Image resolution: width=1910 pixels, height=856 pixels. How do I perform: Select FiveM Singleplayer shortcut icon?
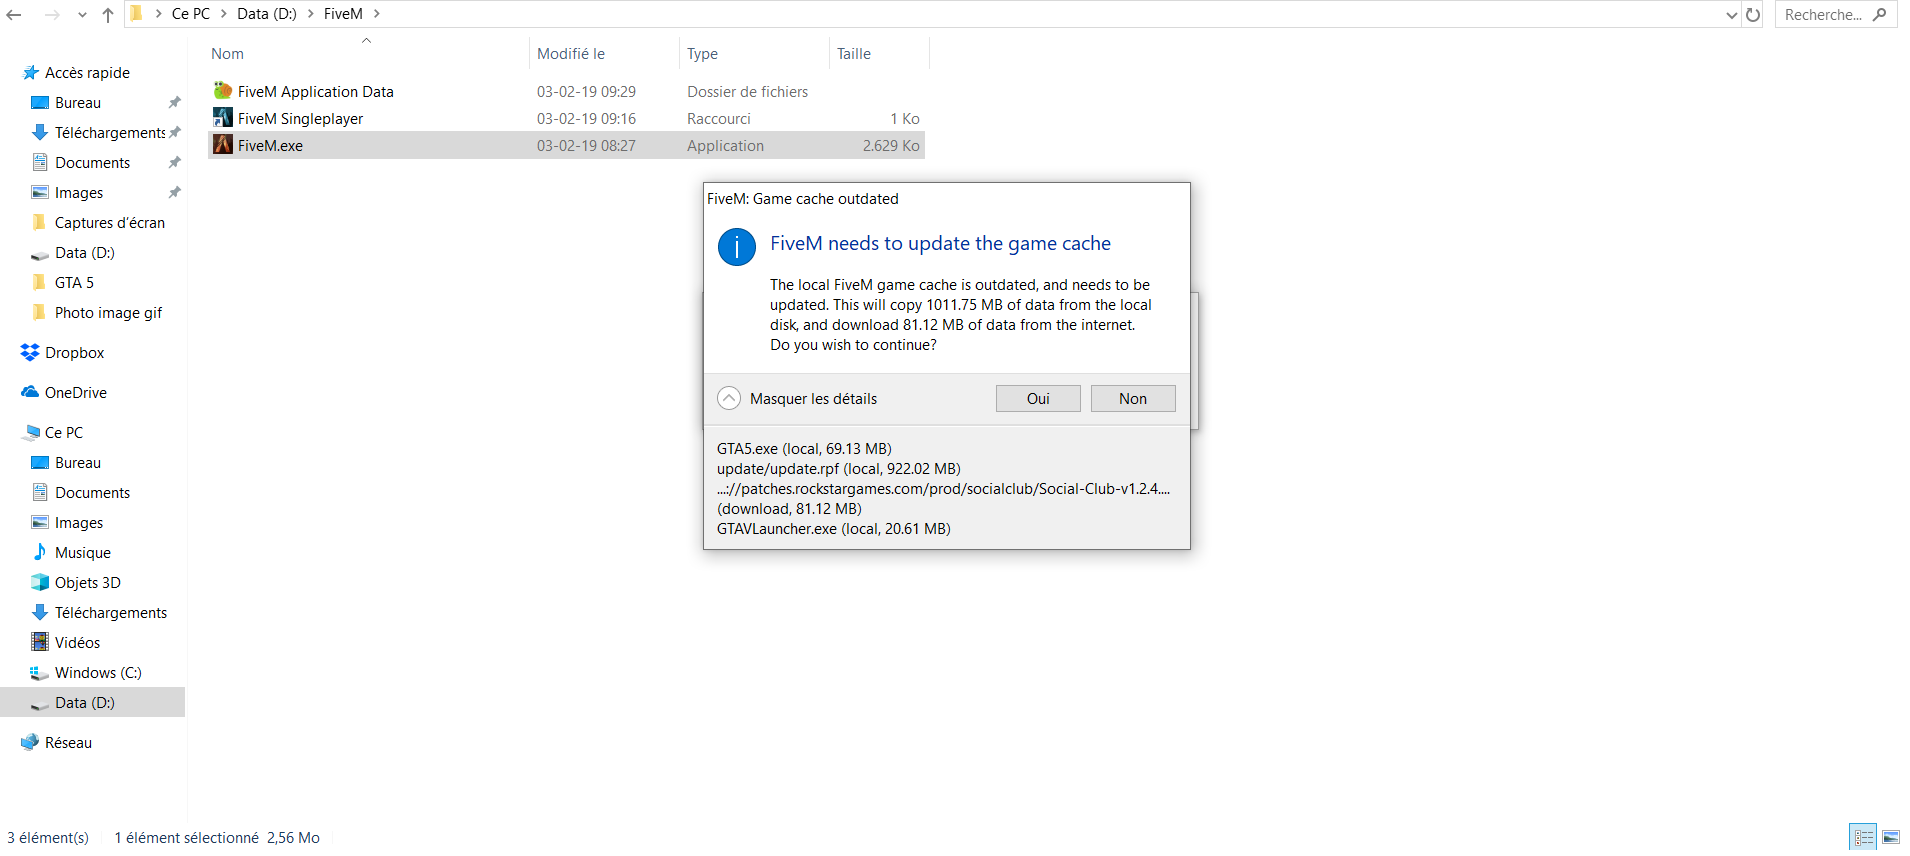pos(223,118)
